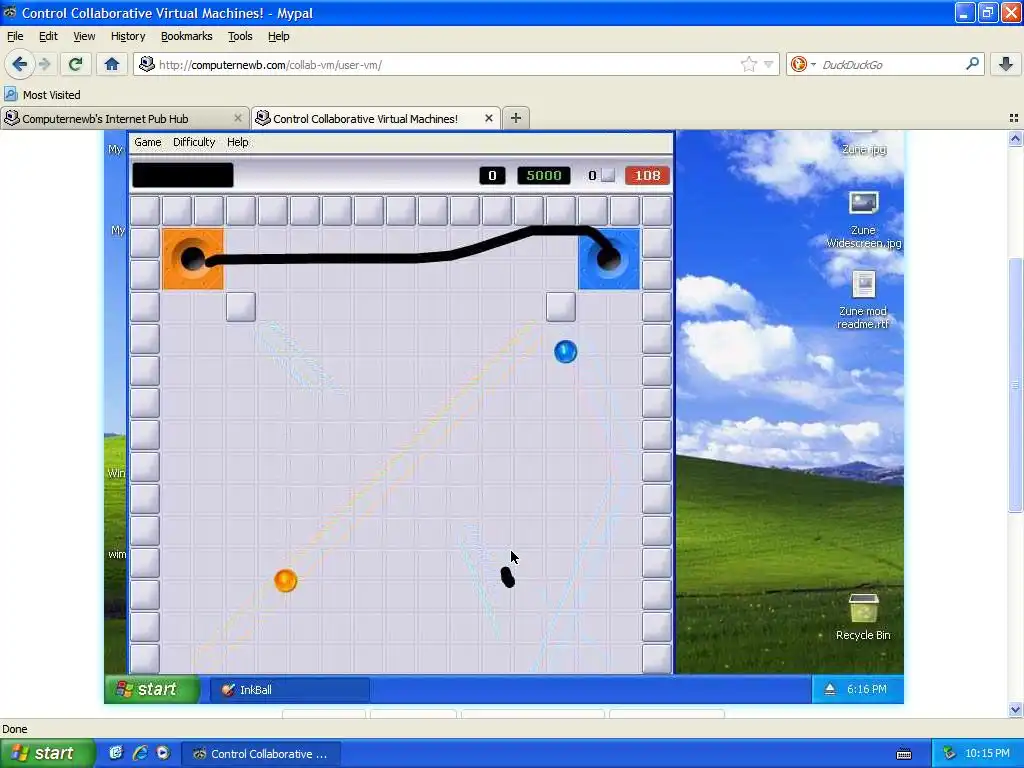Viewport: 1024px width, 768px height.
Task: Click the scrollbar down arrow
Action: [1015, 709]
